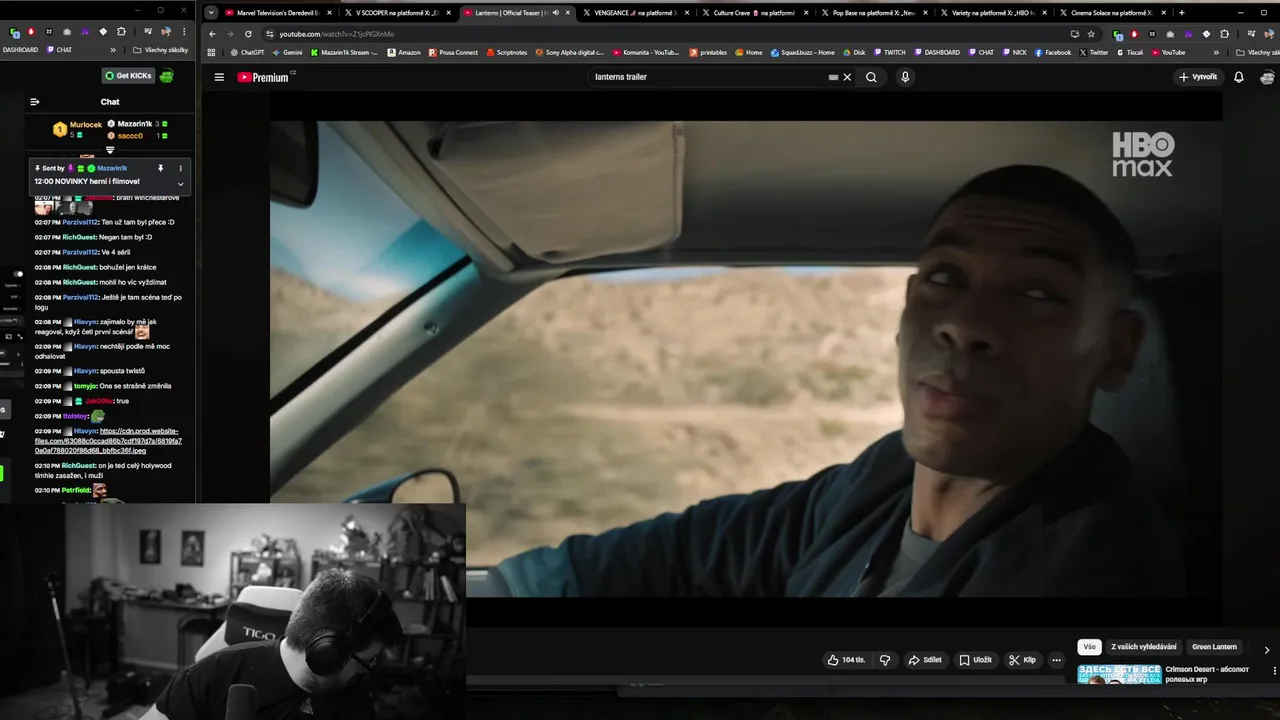Open the Amazon bookmark
Image resolution: width=1280 pixels, height=720 pixels.
404,52
